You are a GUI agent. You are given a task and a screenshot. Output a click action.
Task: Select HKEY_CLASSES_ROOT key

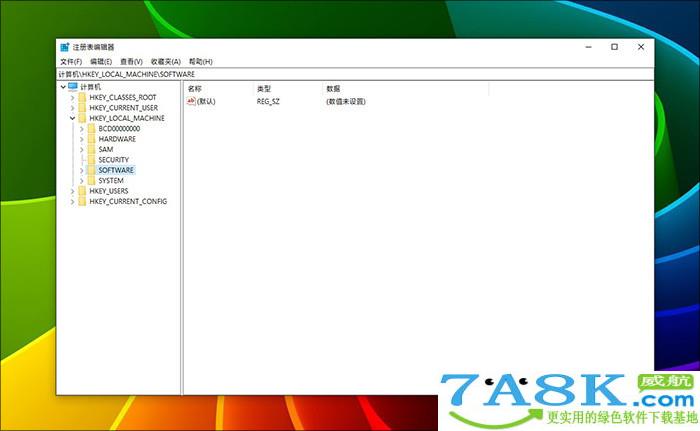123,97
